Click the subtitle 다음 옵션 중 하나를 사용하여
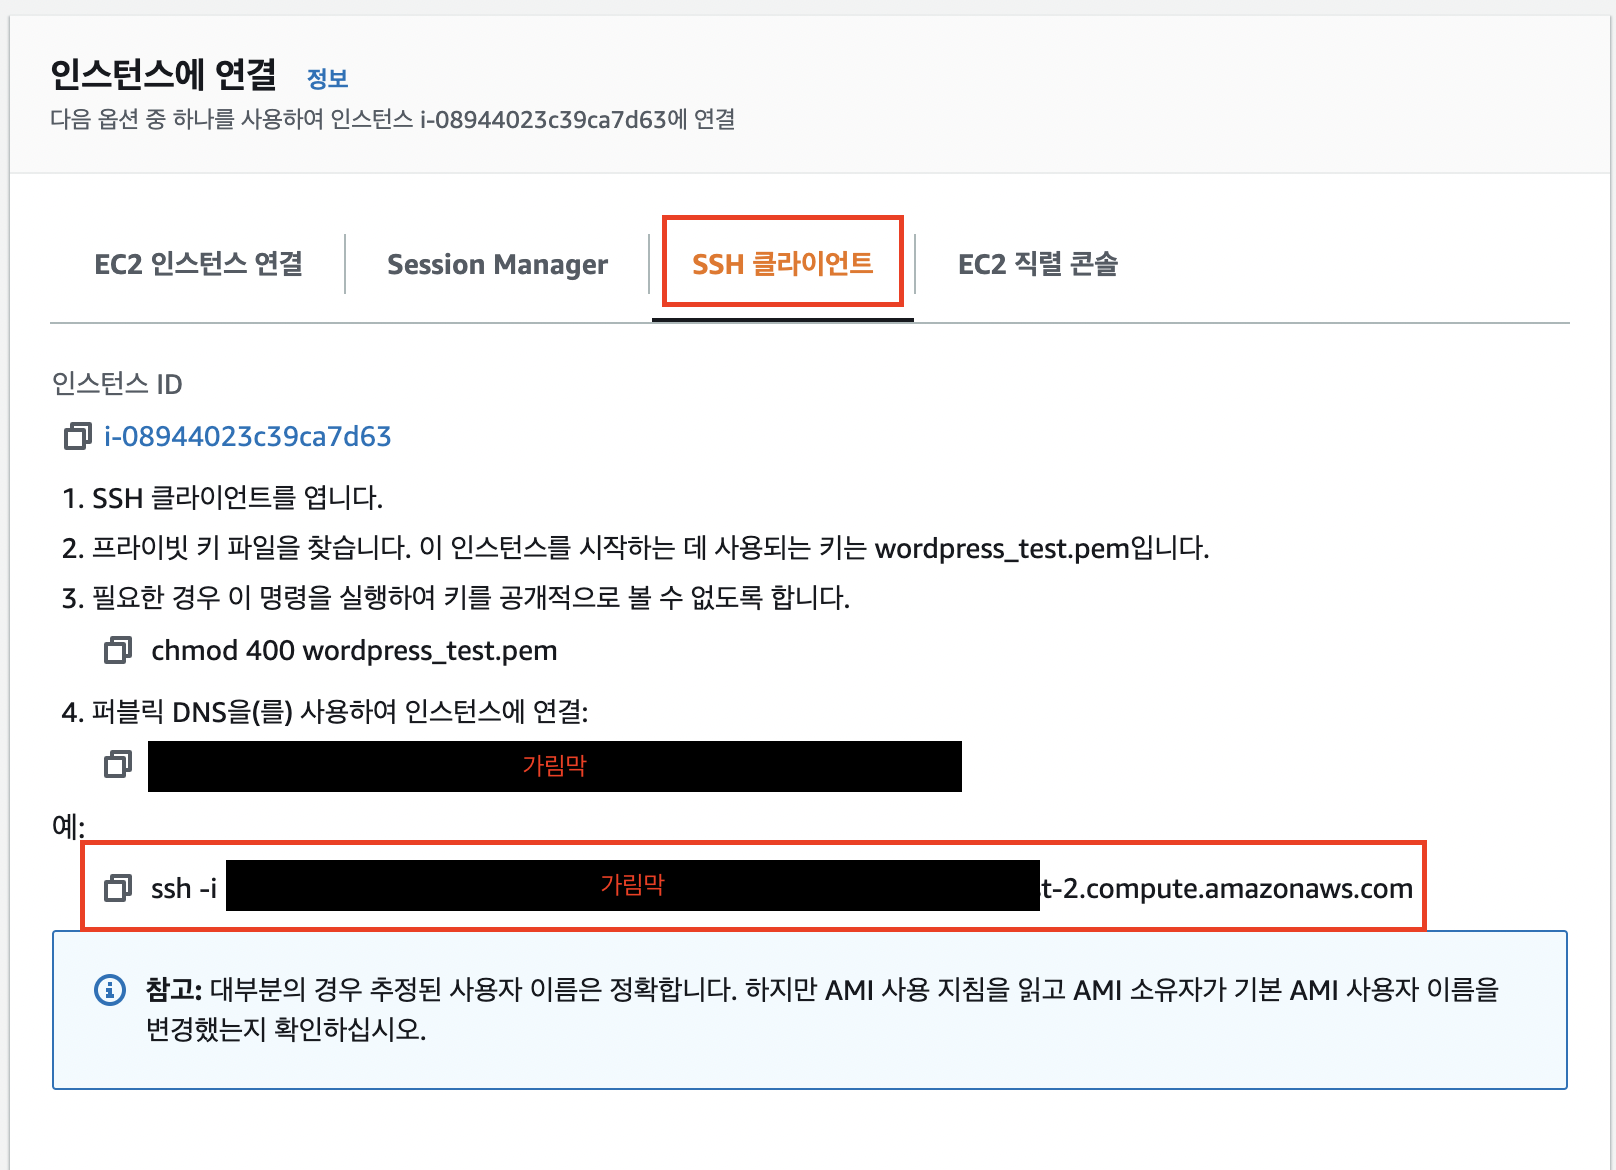 click(x=393, y=119)
